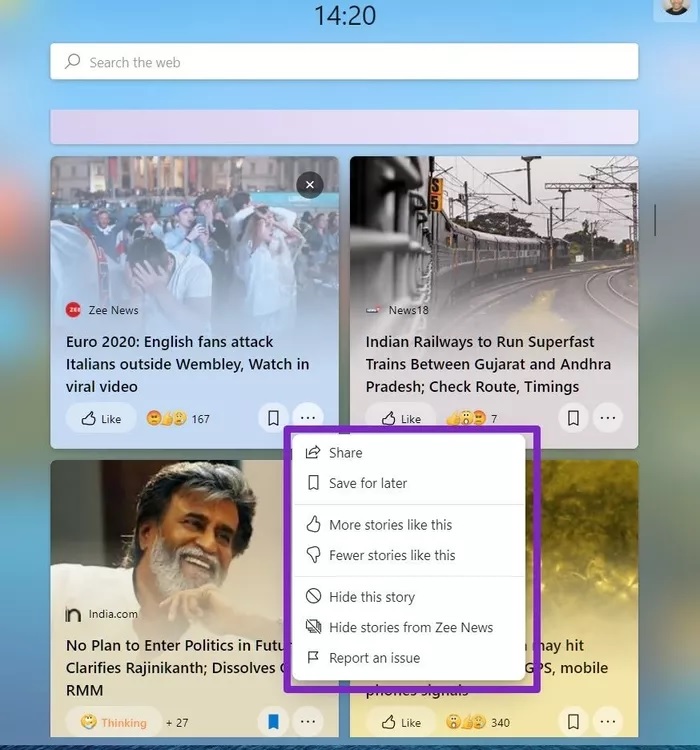Open more options for bottom-right yellow story
Image resolution: width=700 pixels, height=750 pixels.
coord(608,721)
